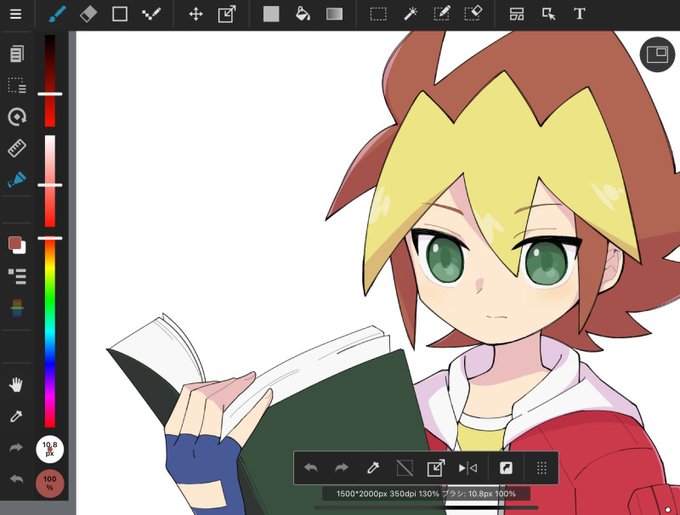Click redo arrow in left sidebar

16,447
